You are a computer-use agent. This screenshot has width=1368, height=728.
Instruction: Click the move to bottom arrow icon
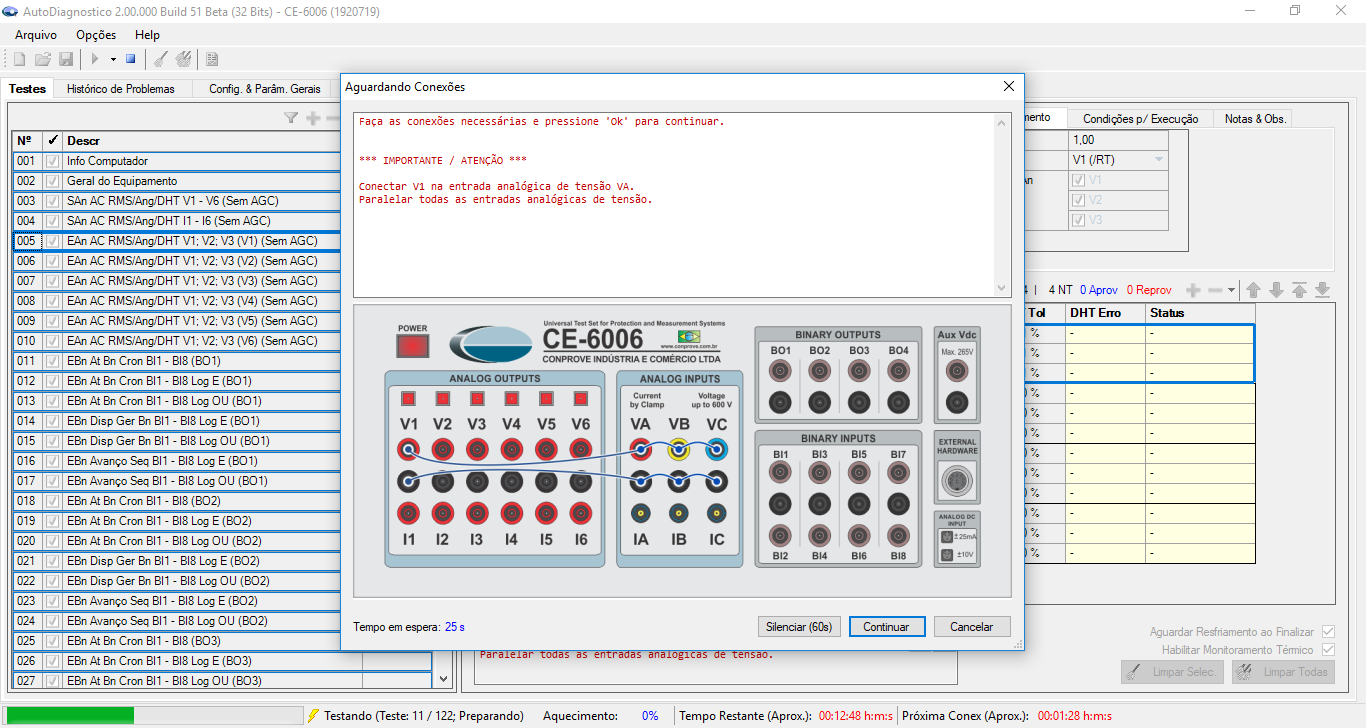(x=1322, y=290)
